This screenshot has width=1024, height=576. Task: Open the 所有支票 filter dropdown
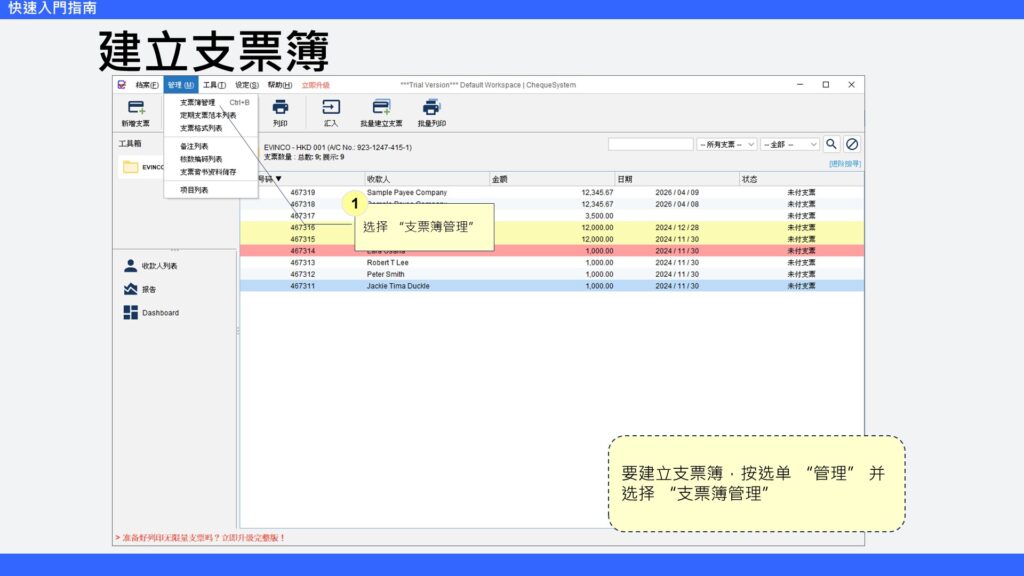[x=726, y=144]
